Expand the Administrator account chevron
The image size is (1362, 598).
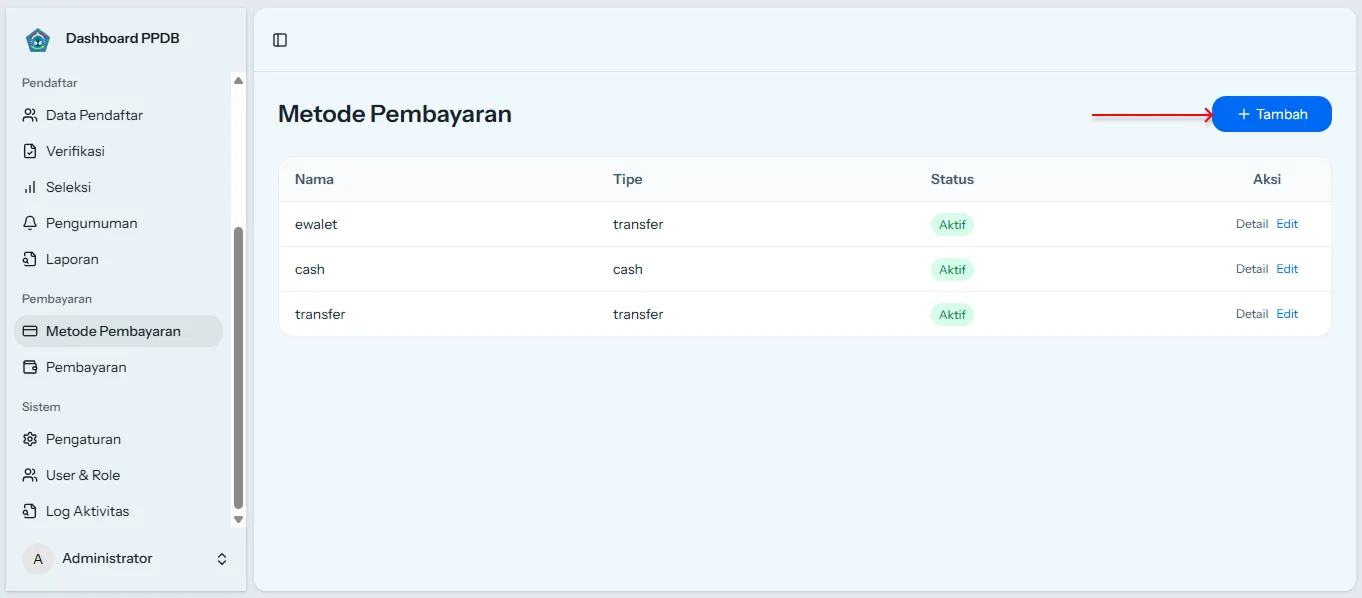pos(222,559)
